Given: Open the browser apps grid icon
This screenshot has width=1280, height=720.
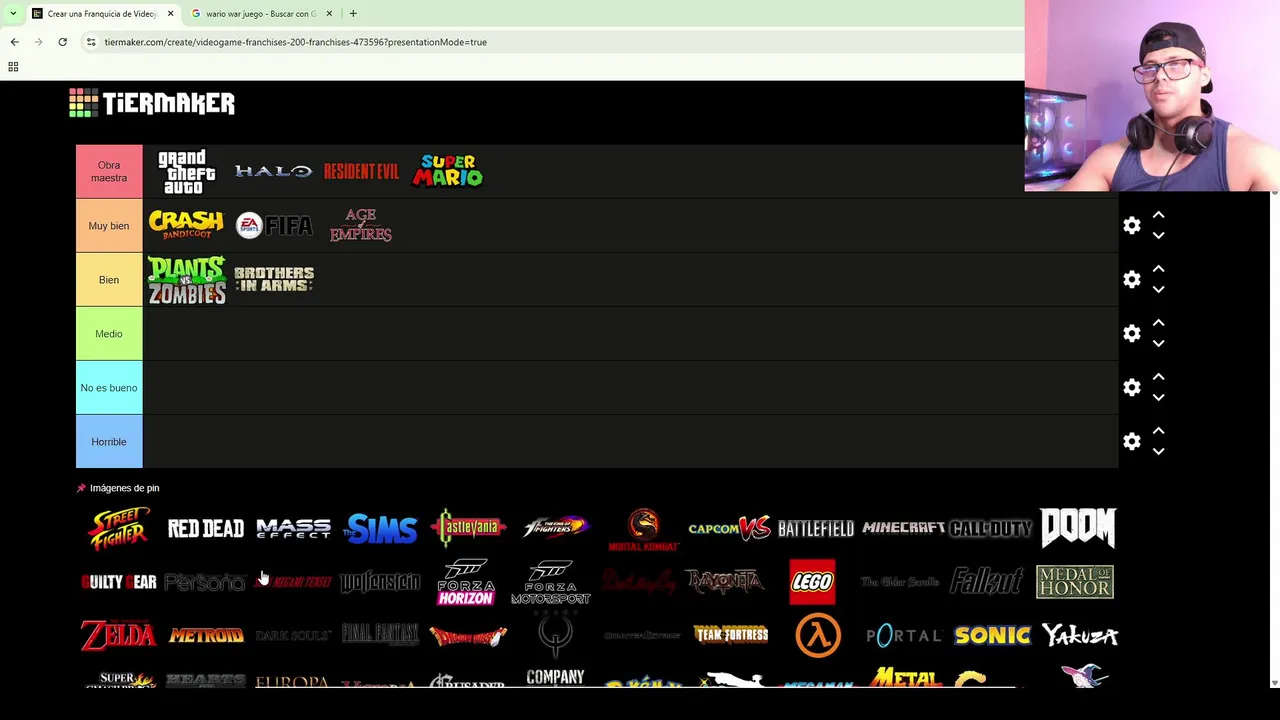Looking at the screenshot, I should click(x=13, y=67).
